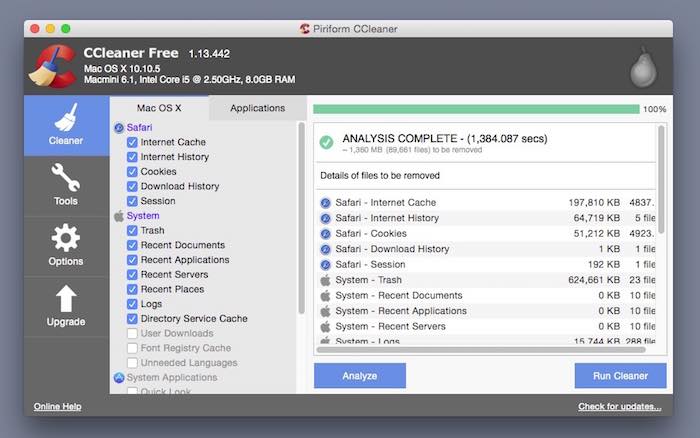
Task: Click the results horizontal scrollbar
Action: [481, 350]
